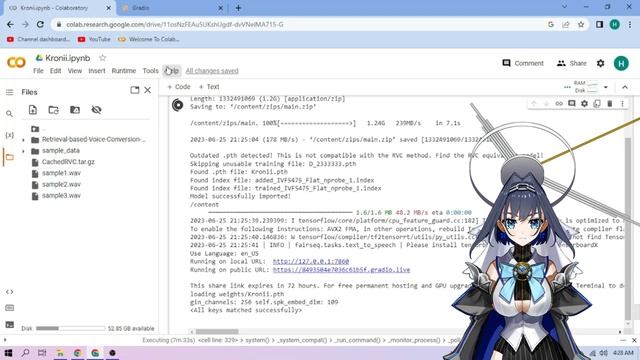This screenshot has height=360, width=640.
Task: Open File Explorer from taskbar
Action: (60, 353)
